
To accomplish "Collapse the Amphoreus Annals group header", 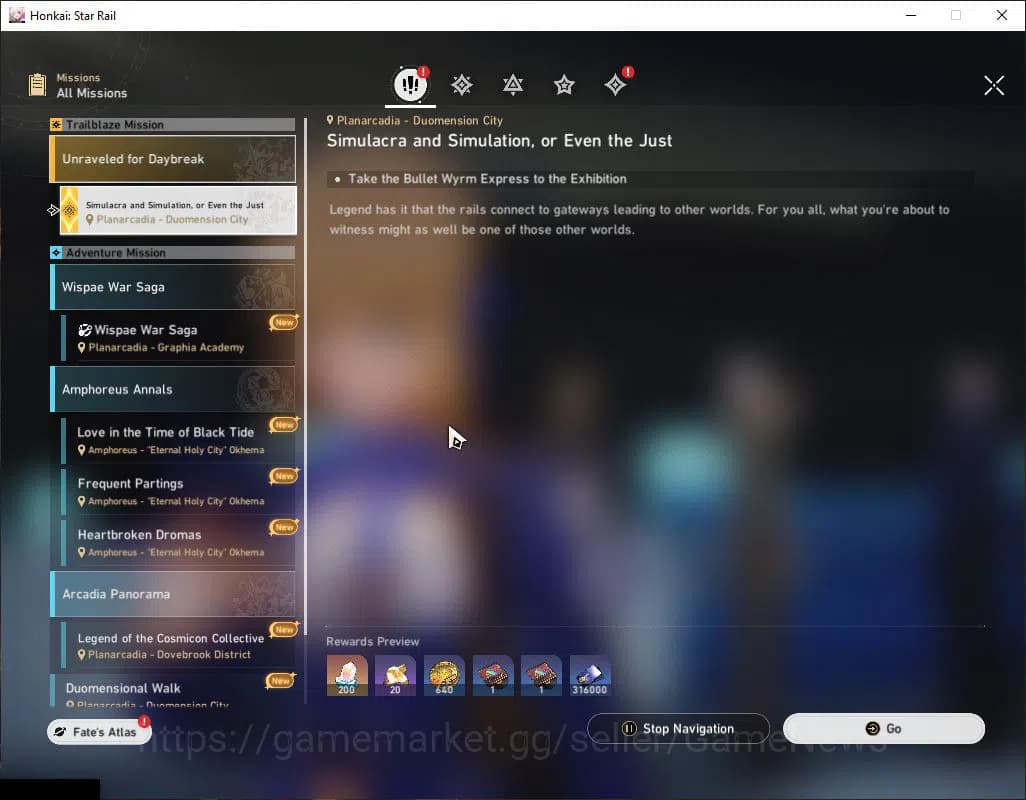I will point(173,389).
